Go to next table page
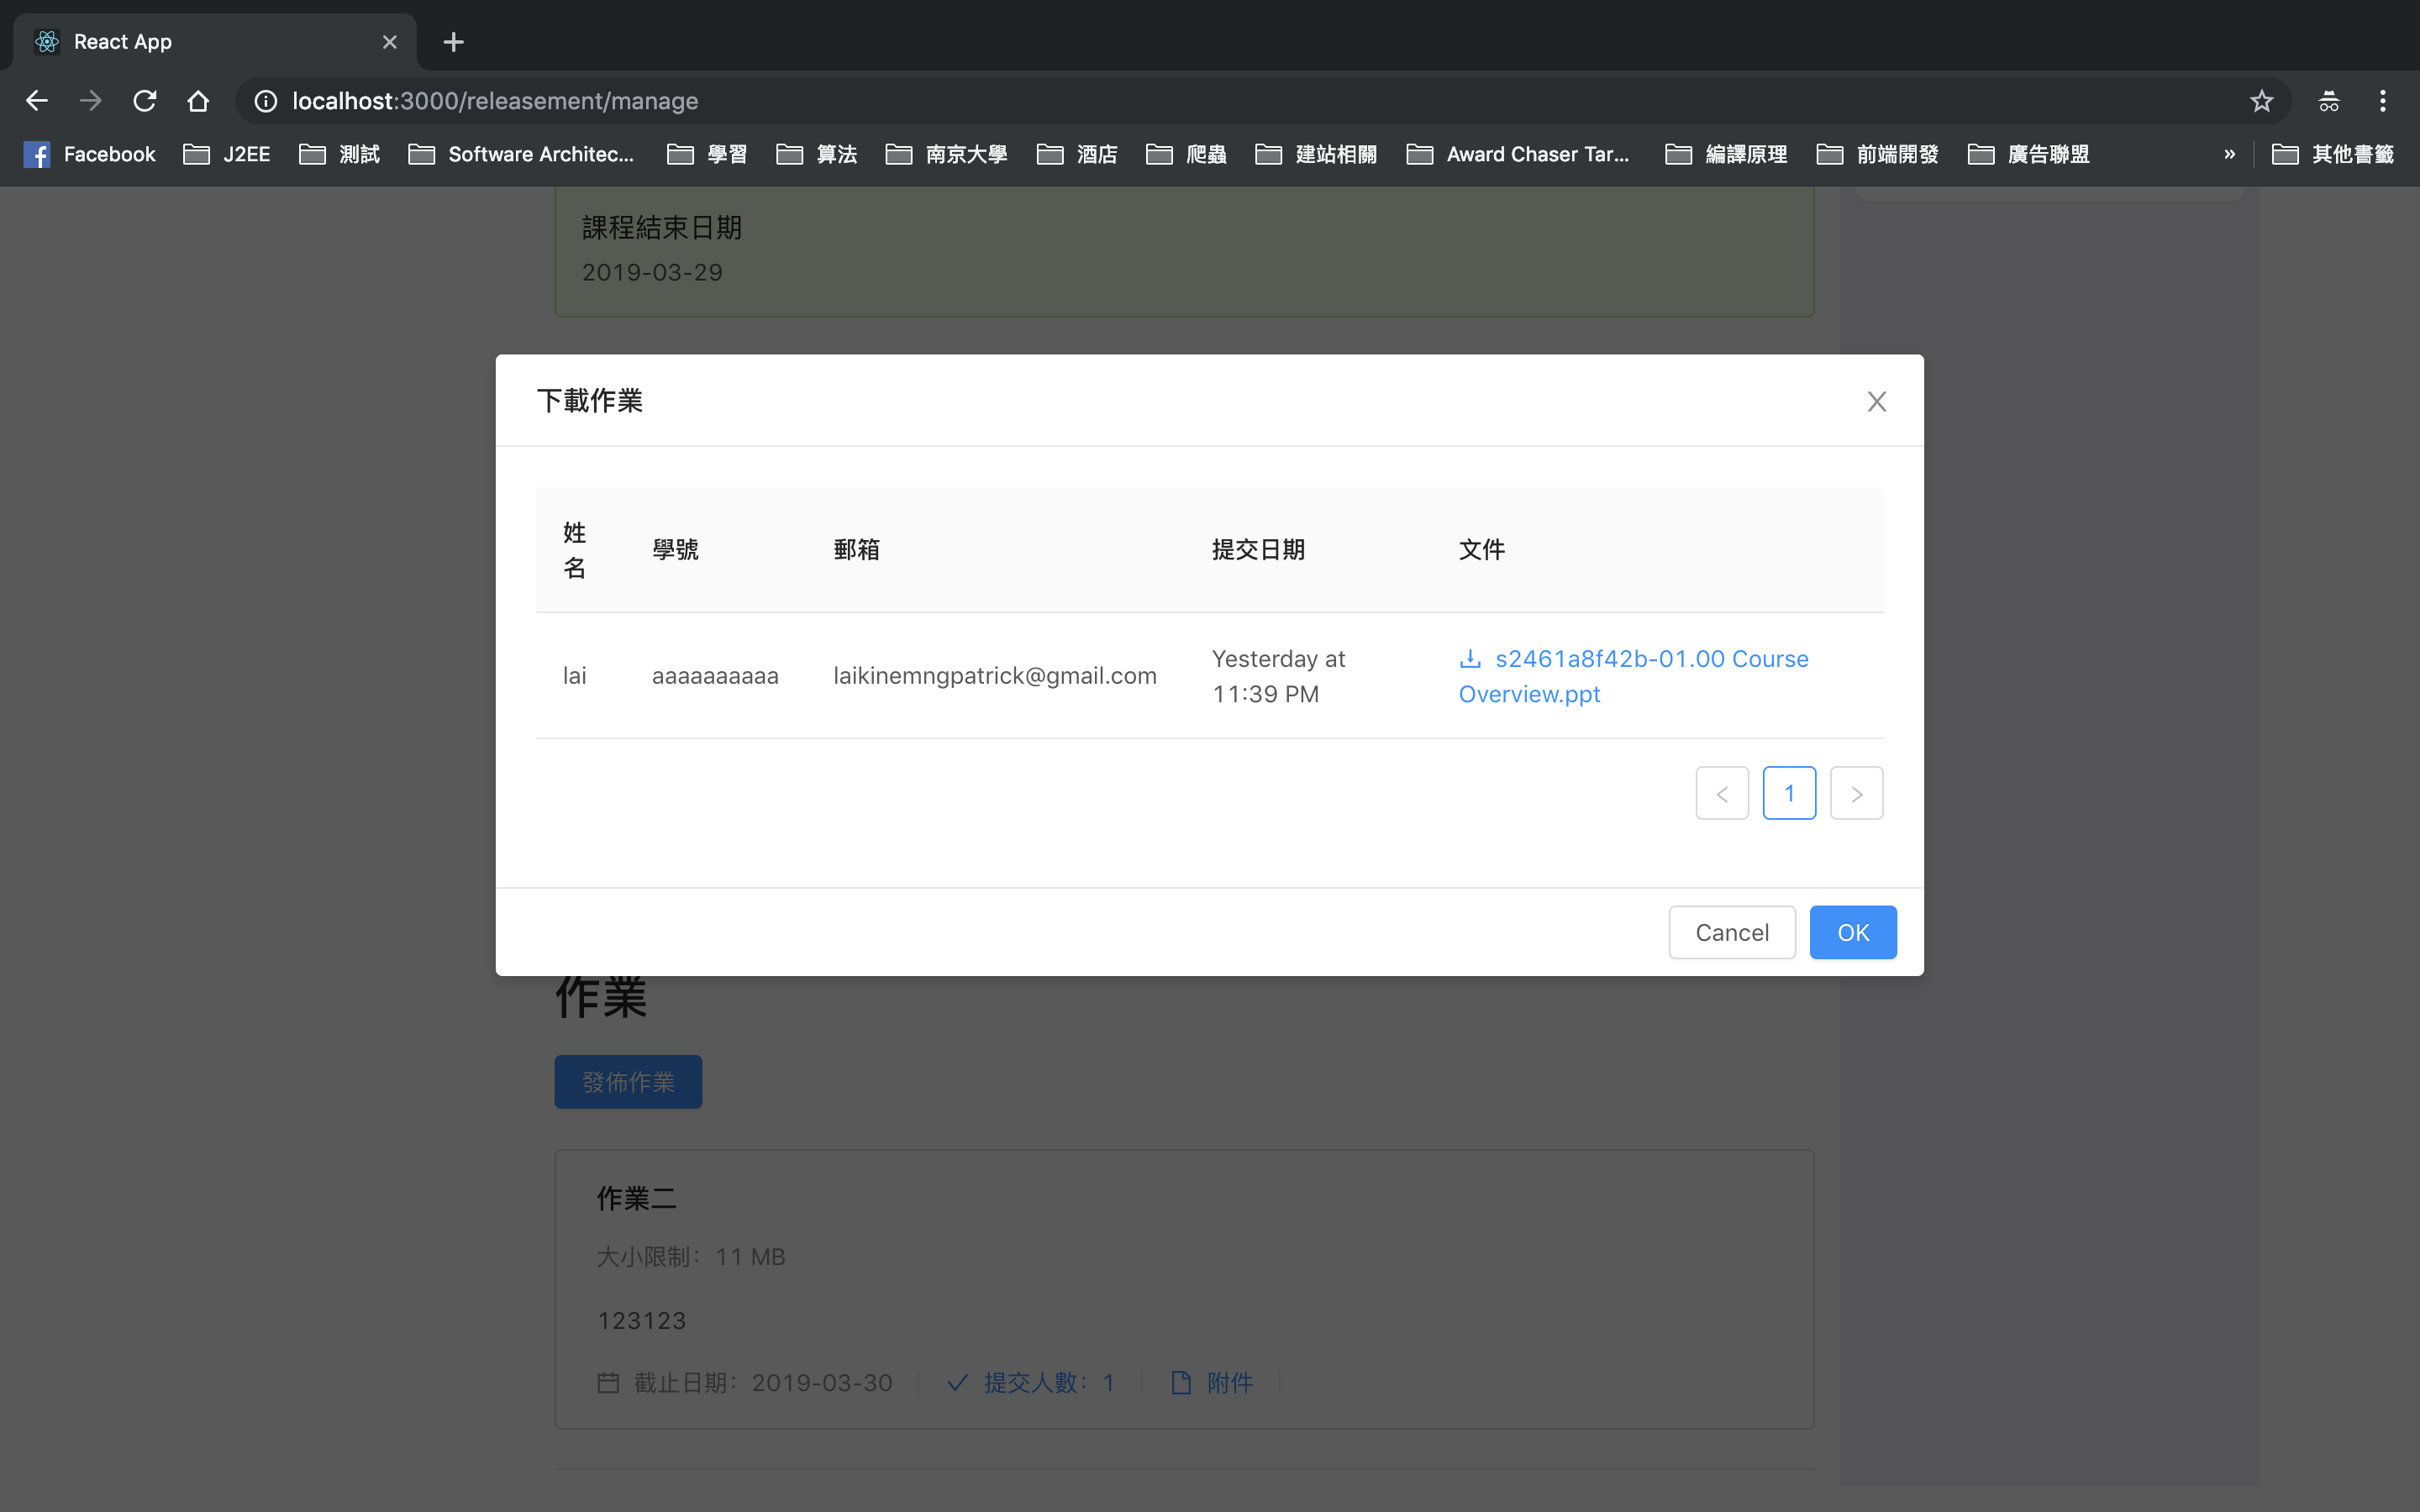Viewport: 2420px width, 1512px height. [x=1856, y=793]
